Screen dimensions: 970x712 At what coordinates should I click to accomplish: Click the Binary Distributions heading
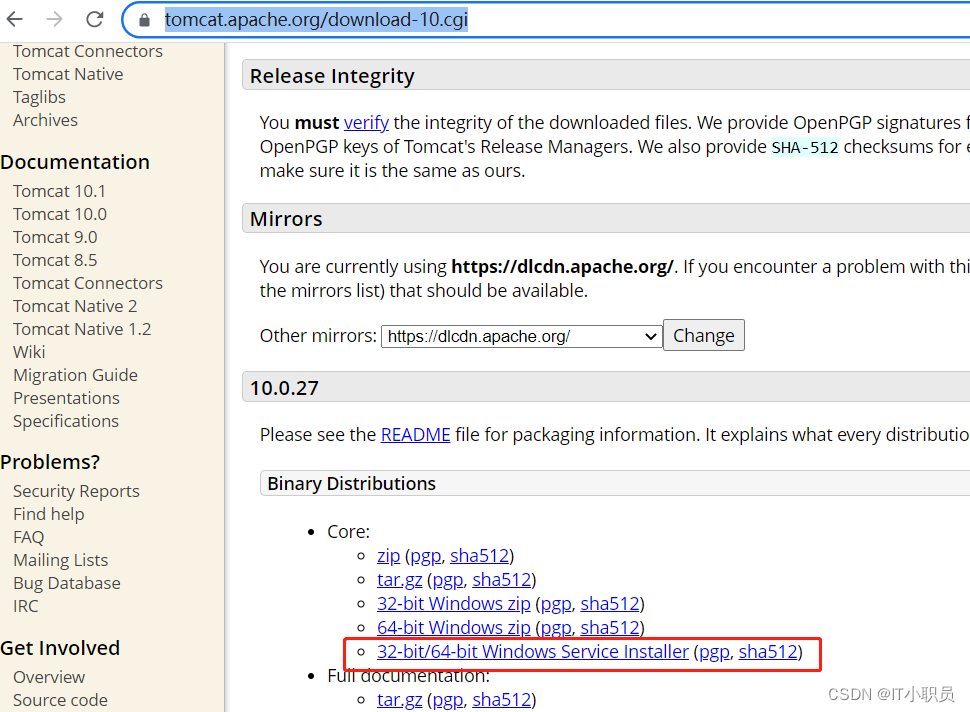point(351,483)
